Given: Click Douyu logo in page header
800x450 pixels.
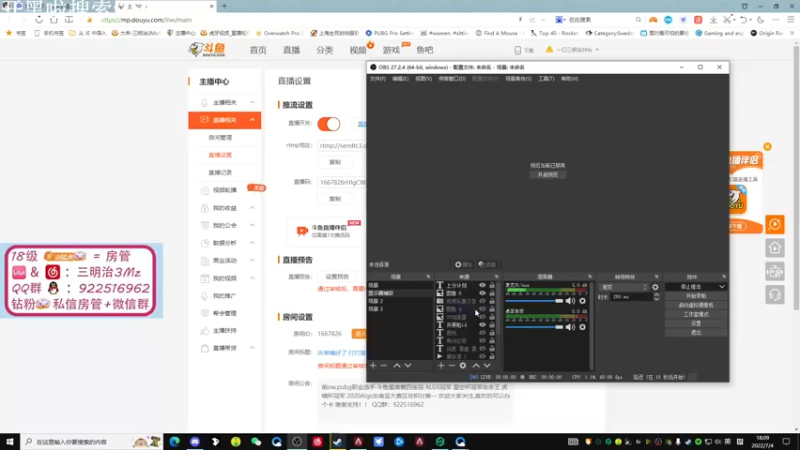Looking at the screenshot, I should pos(207,49).
